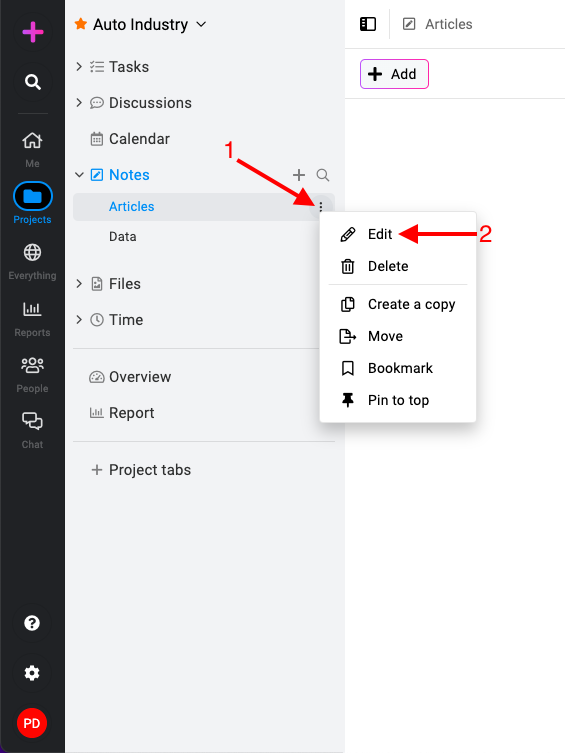Expand the Files section chevron
The image size is (565, 753).
pos(79,284)
